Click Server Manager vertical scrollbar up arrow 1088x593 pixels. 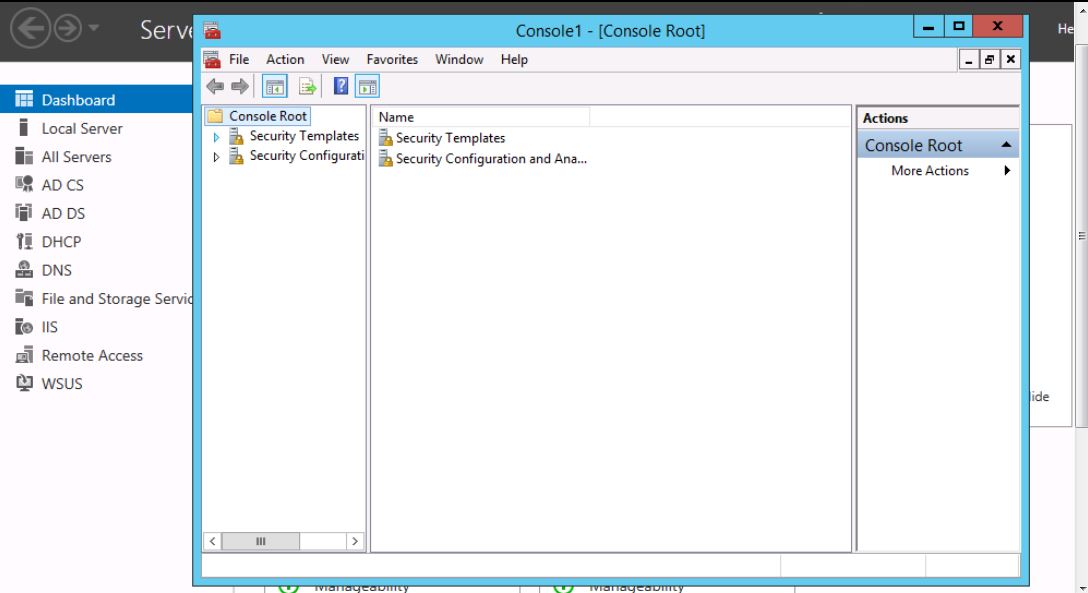1082,11
